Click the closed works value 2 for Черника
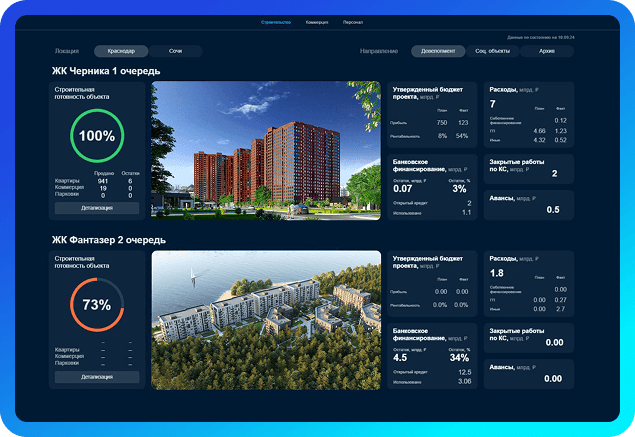Viewport: 635px width, 437px height. coord(554,174)
